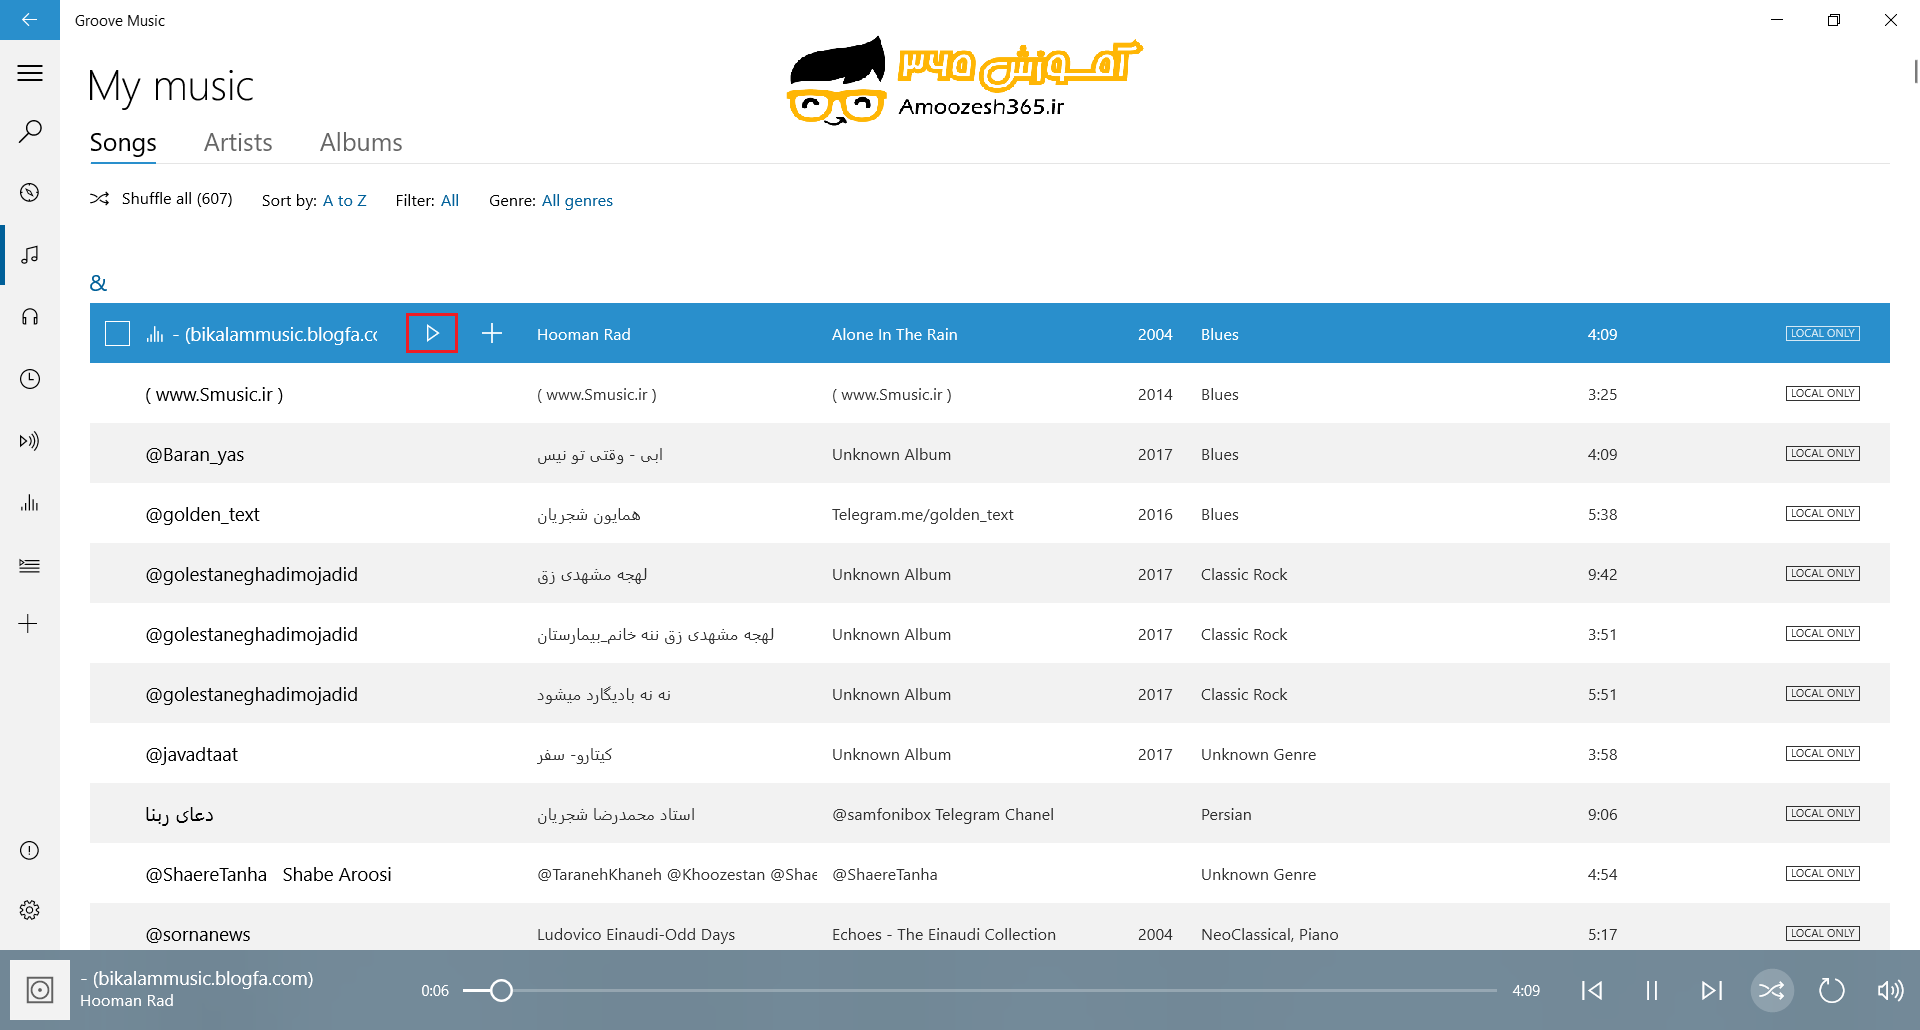
Task: Open Settings gear in sidebar
Action: tap(30, 910)
